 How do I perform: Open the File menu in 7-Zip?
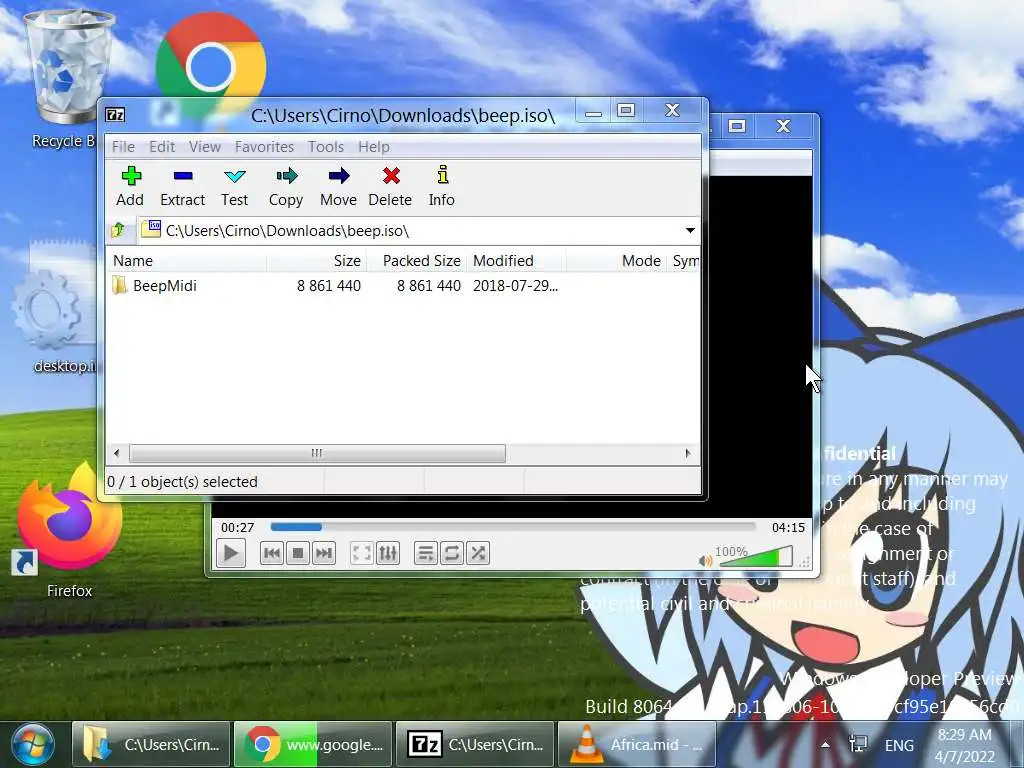123,147
